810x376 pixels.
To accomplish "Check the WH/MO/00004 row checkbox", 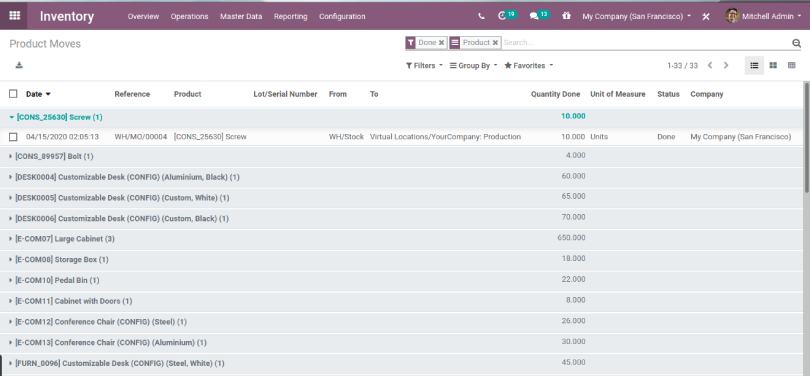I will tap(13, 137).
